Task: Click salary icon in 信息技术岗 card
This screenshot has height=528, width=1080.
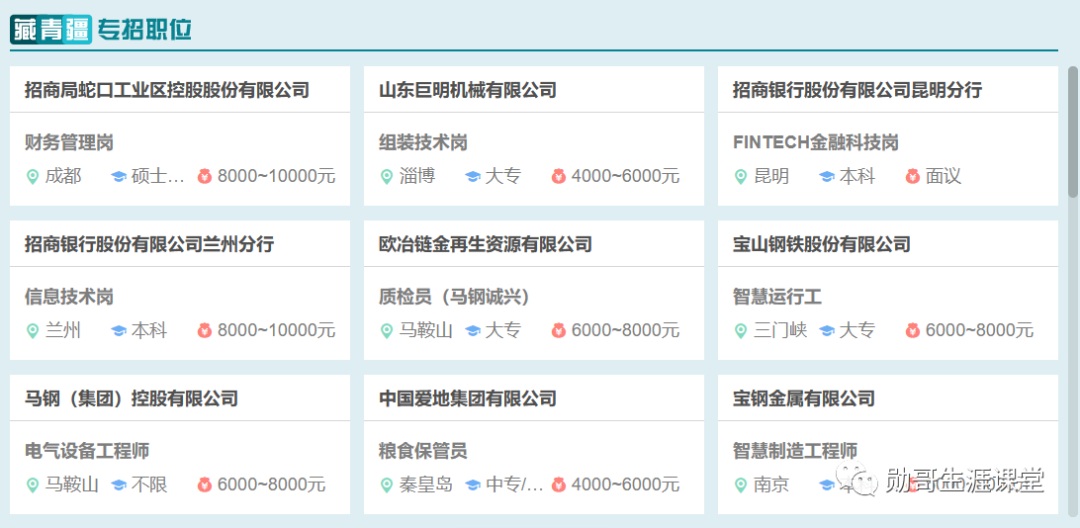Action: [204, 331]
